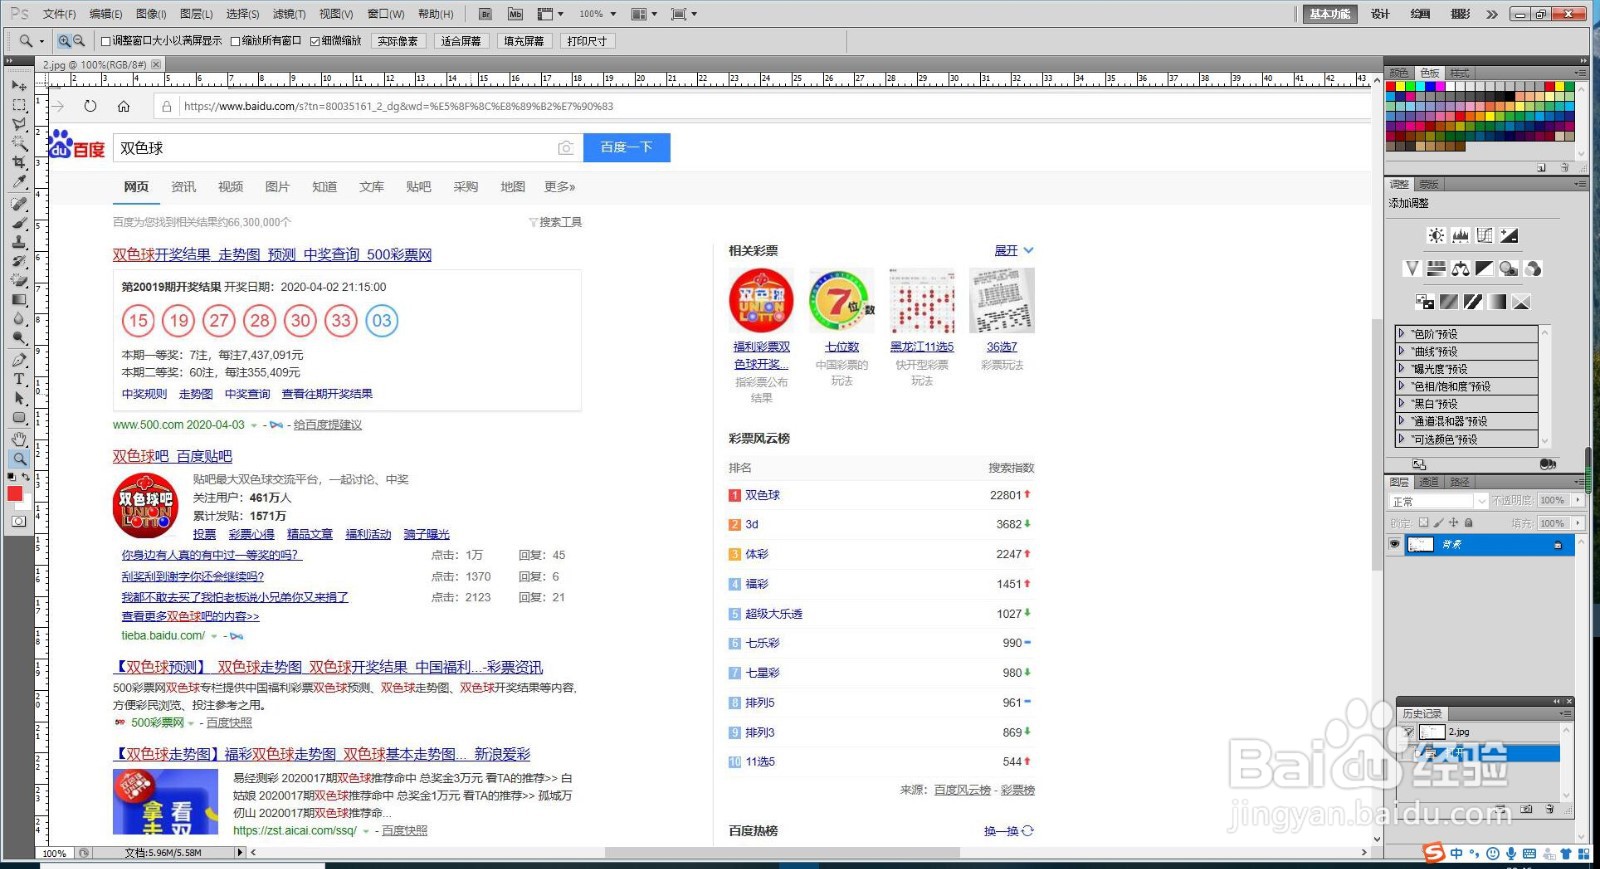Screen dimensions: 1600x869
Task: Select the Healing Brush tool
Action: click(x=18, y=203)
